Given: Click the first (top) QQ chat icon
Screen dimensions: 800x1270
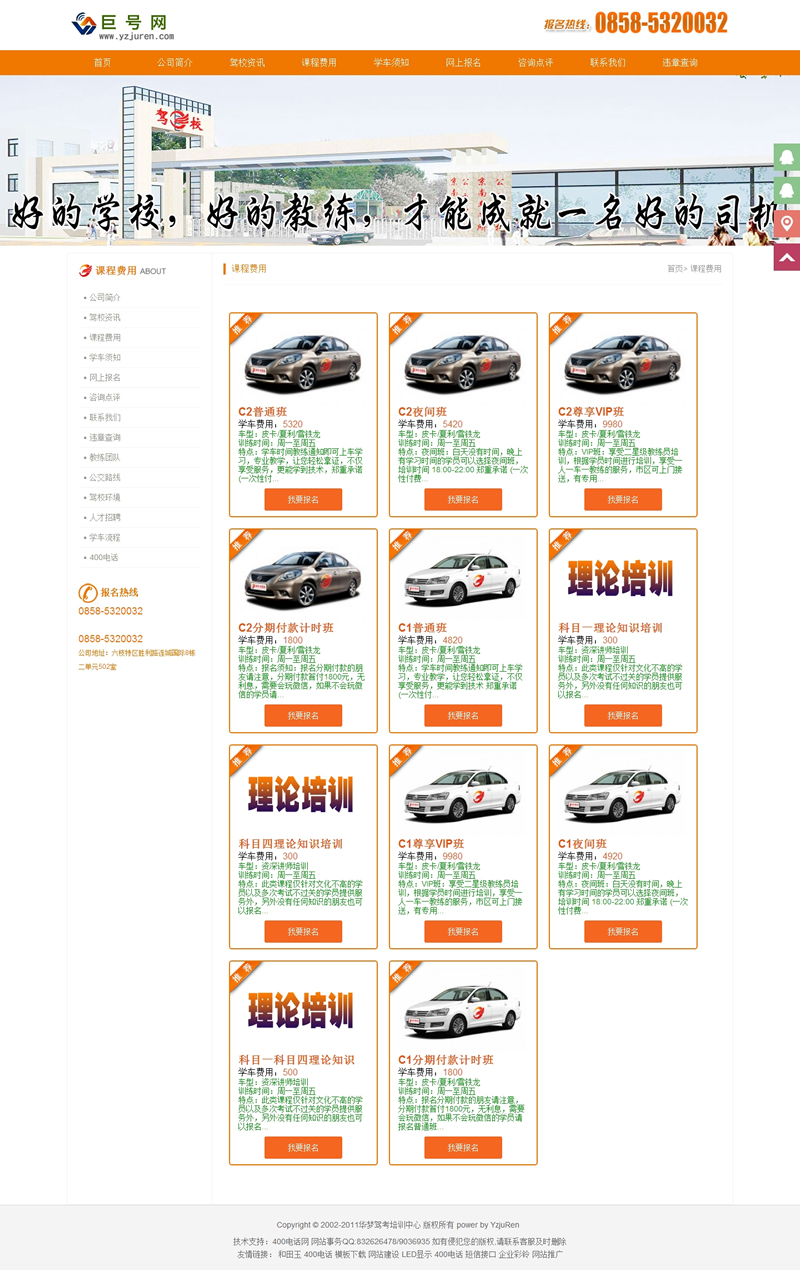Looking at the screenshot, I should [x=787, y=157].
